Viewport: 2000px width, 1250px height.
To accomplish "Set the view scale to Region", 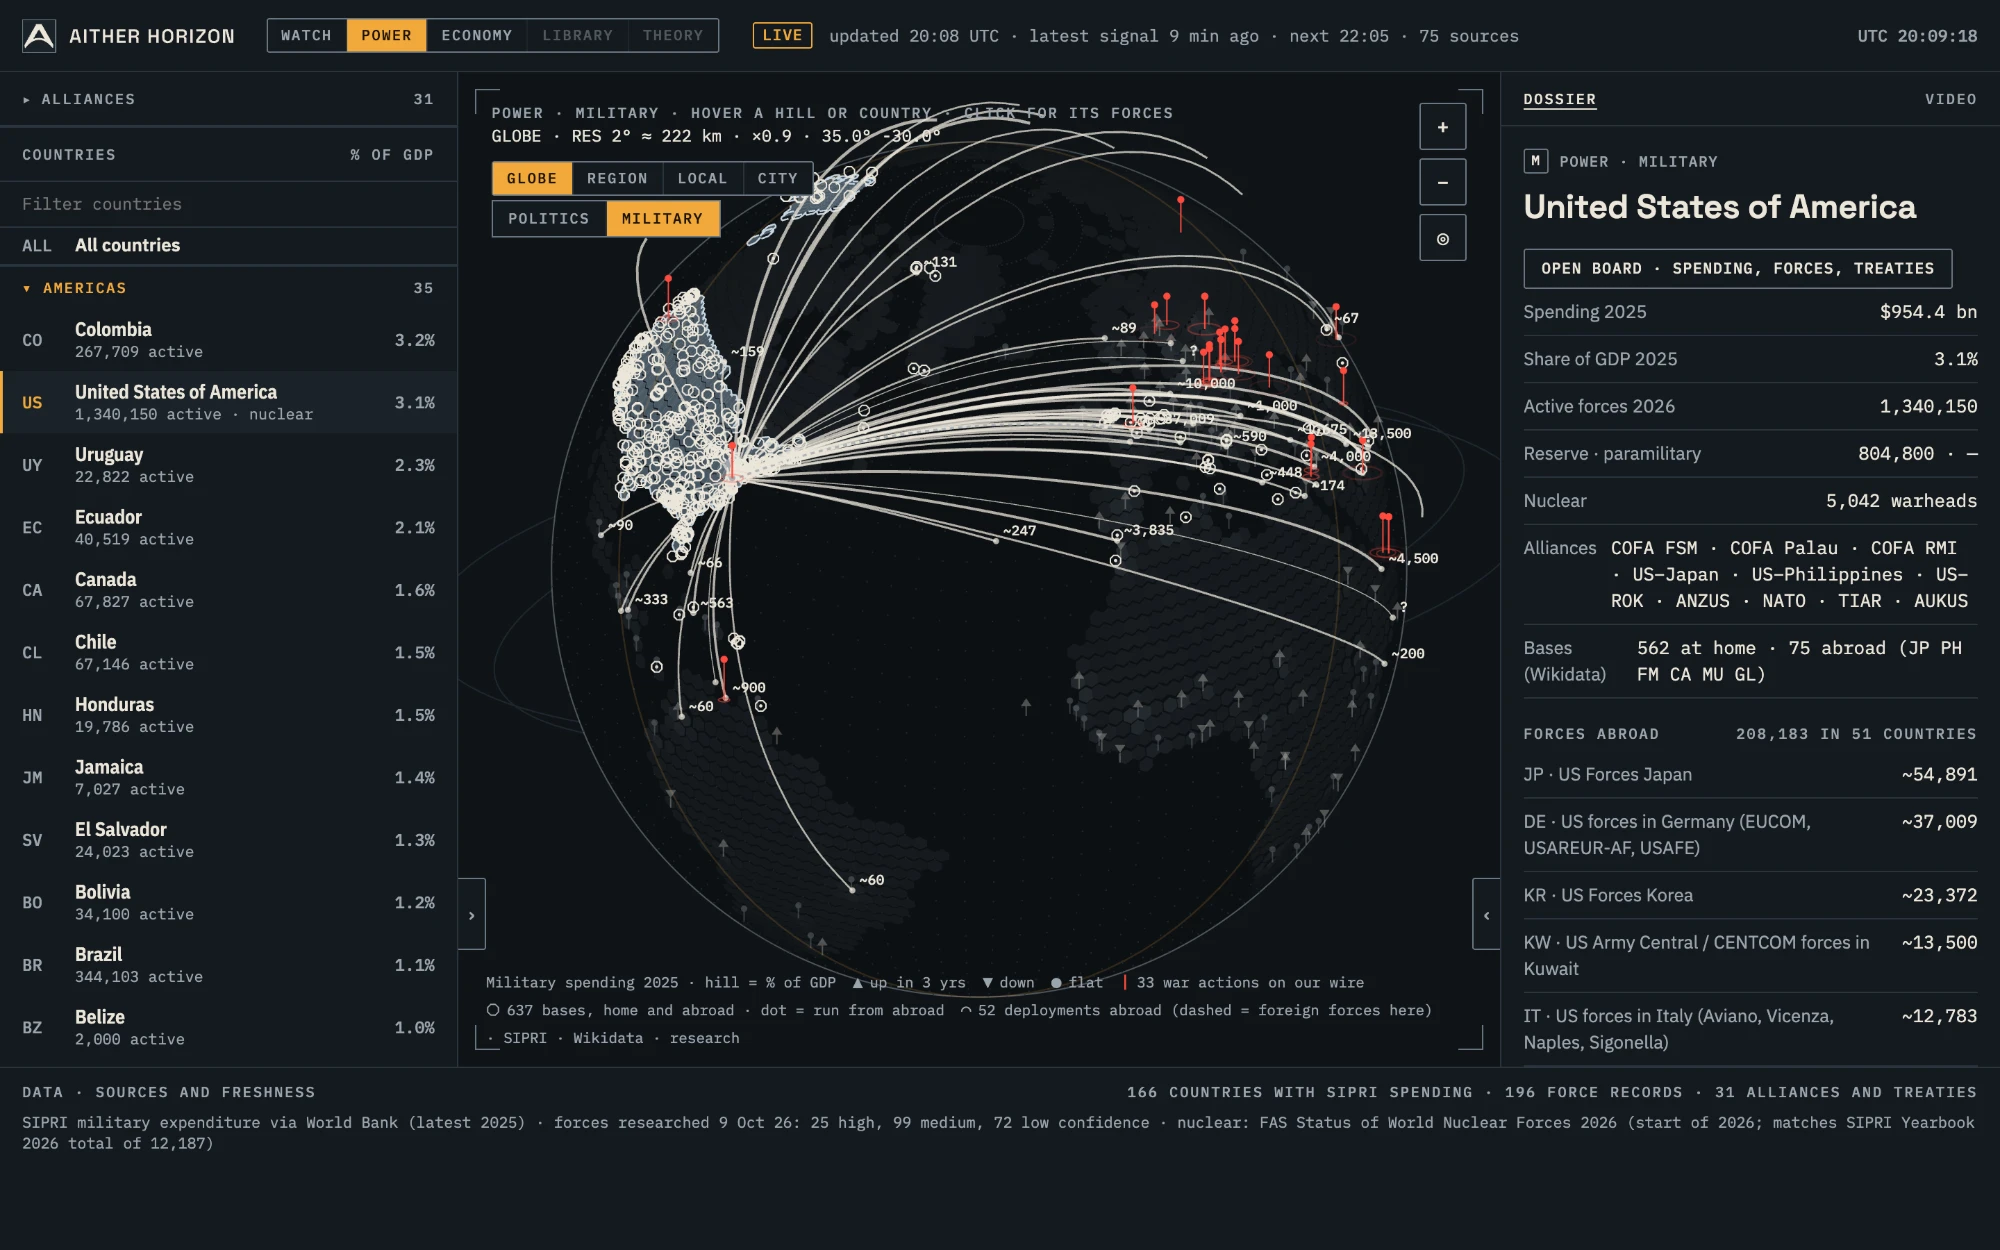I will click(x=617, y=178).
